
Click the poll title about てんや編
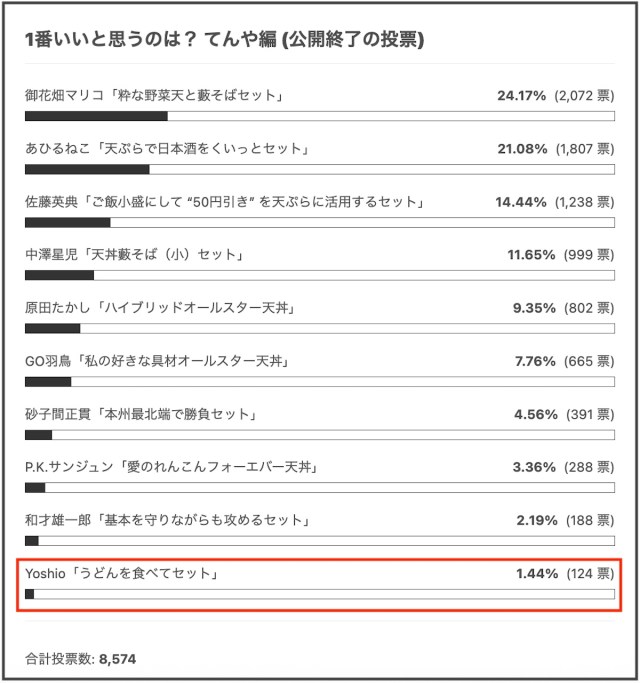225,40
